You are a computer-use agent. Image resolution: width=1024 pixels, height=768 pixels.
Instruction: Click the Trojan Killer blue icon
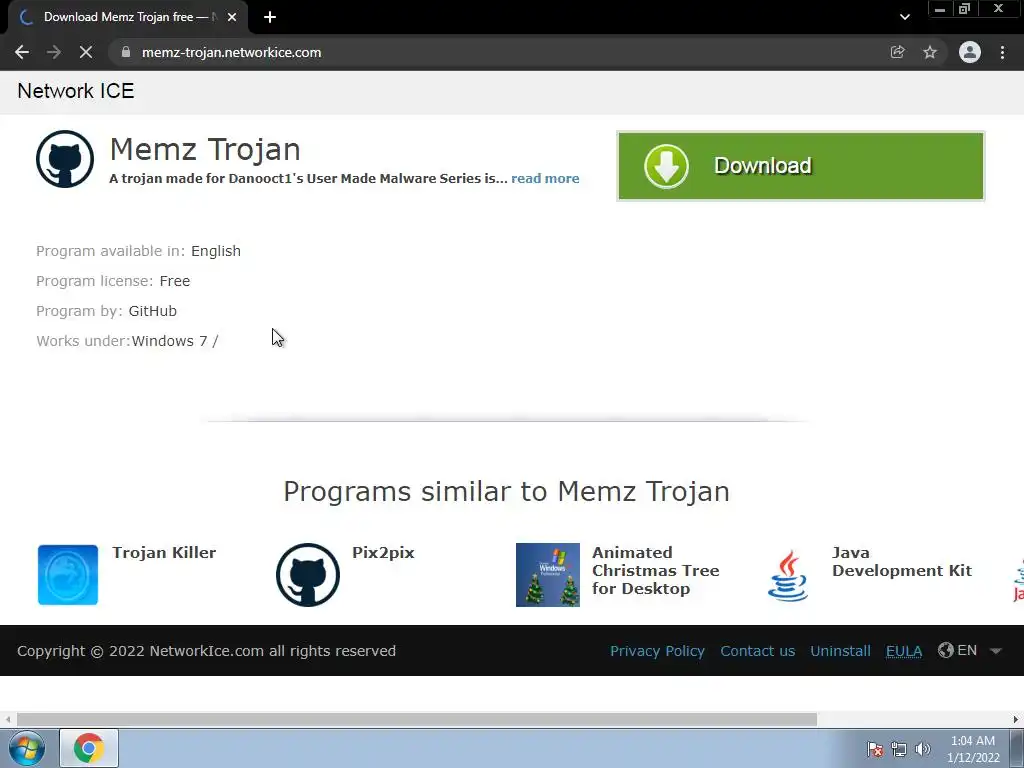coord(68,575)
